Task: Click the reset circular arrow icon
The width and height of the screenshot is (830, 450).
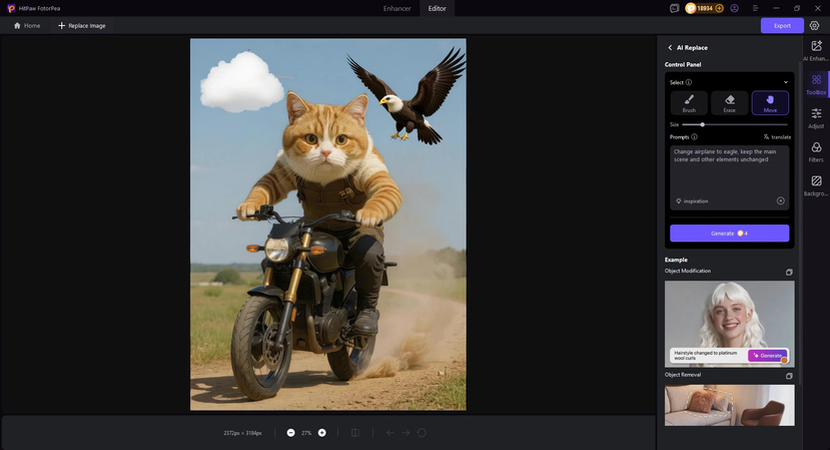Action: 422,433
